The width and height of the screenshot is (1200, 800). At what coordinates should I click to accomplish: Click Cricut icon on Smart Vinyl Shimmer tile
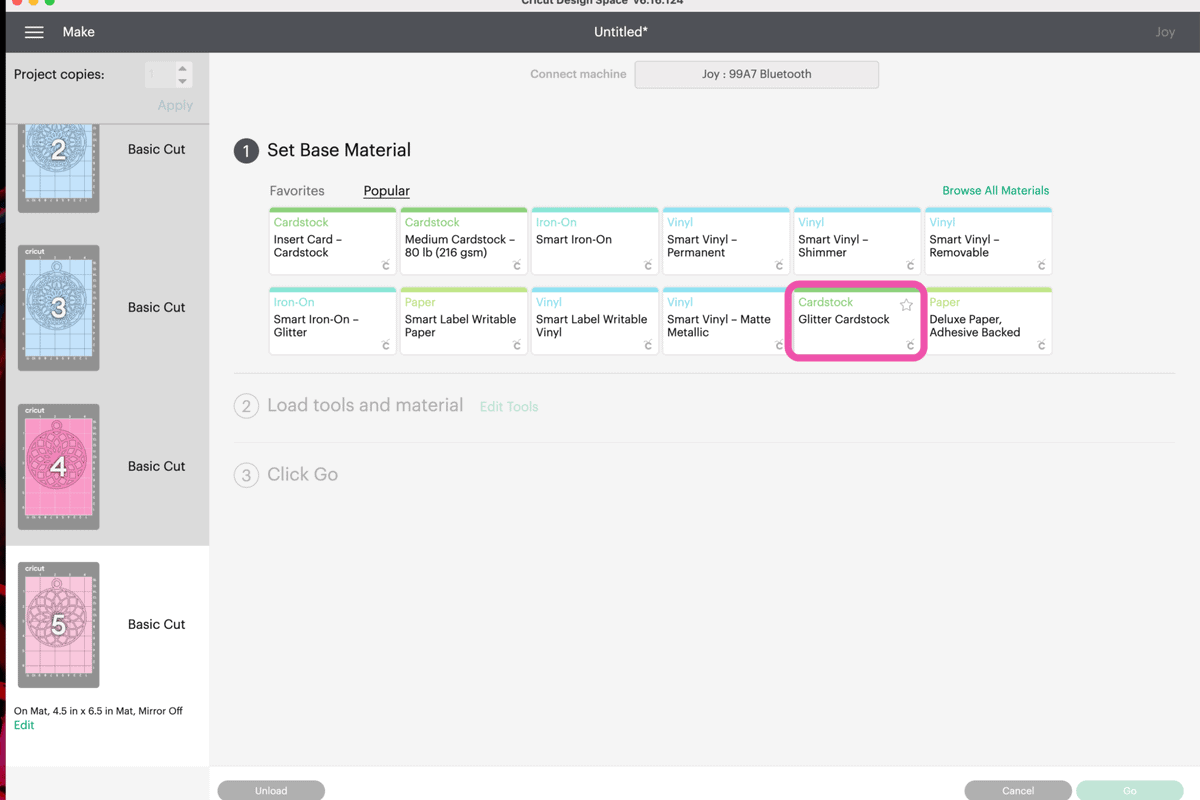tap(910, 265)
